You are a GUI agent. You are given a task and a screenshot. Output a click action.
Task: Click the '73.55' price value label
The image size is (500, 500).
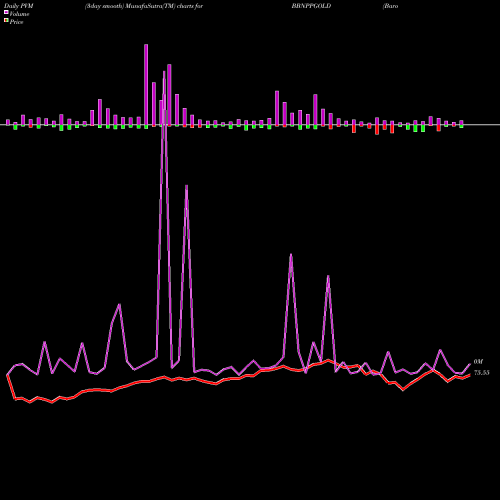482,373
